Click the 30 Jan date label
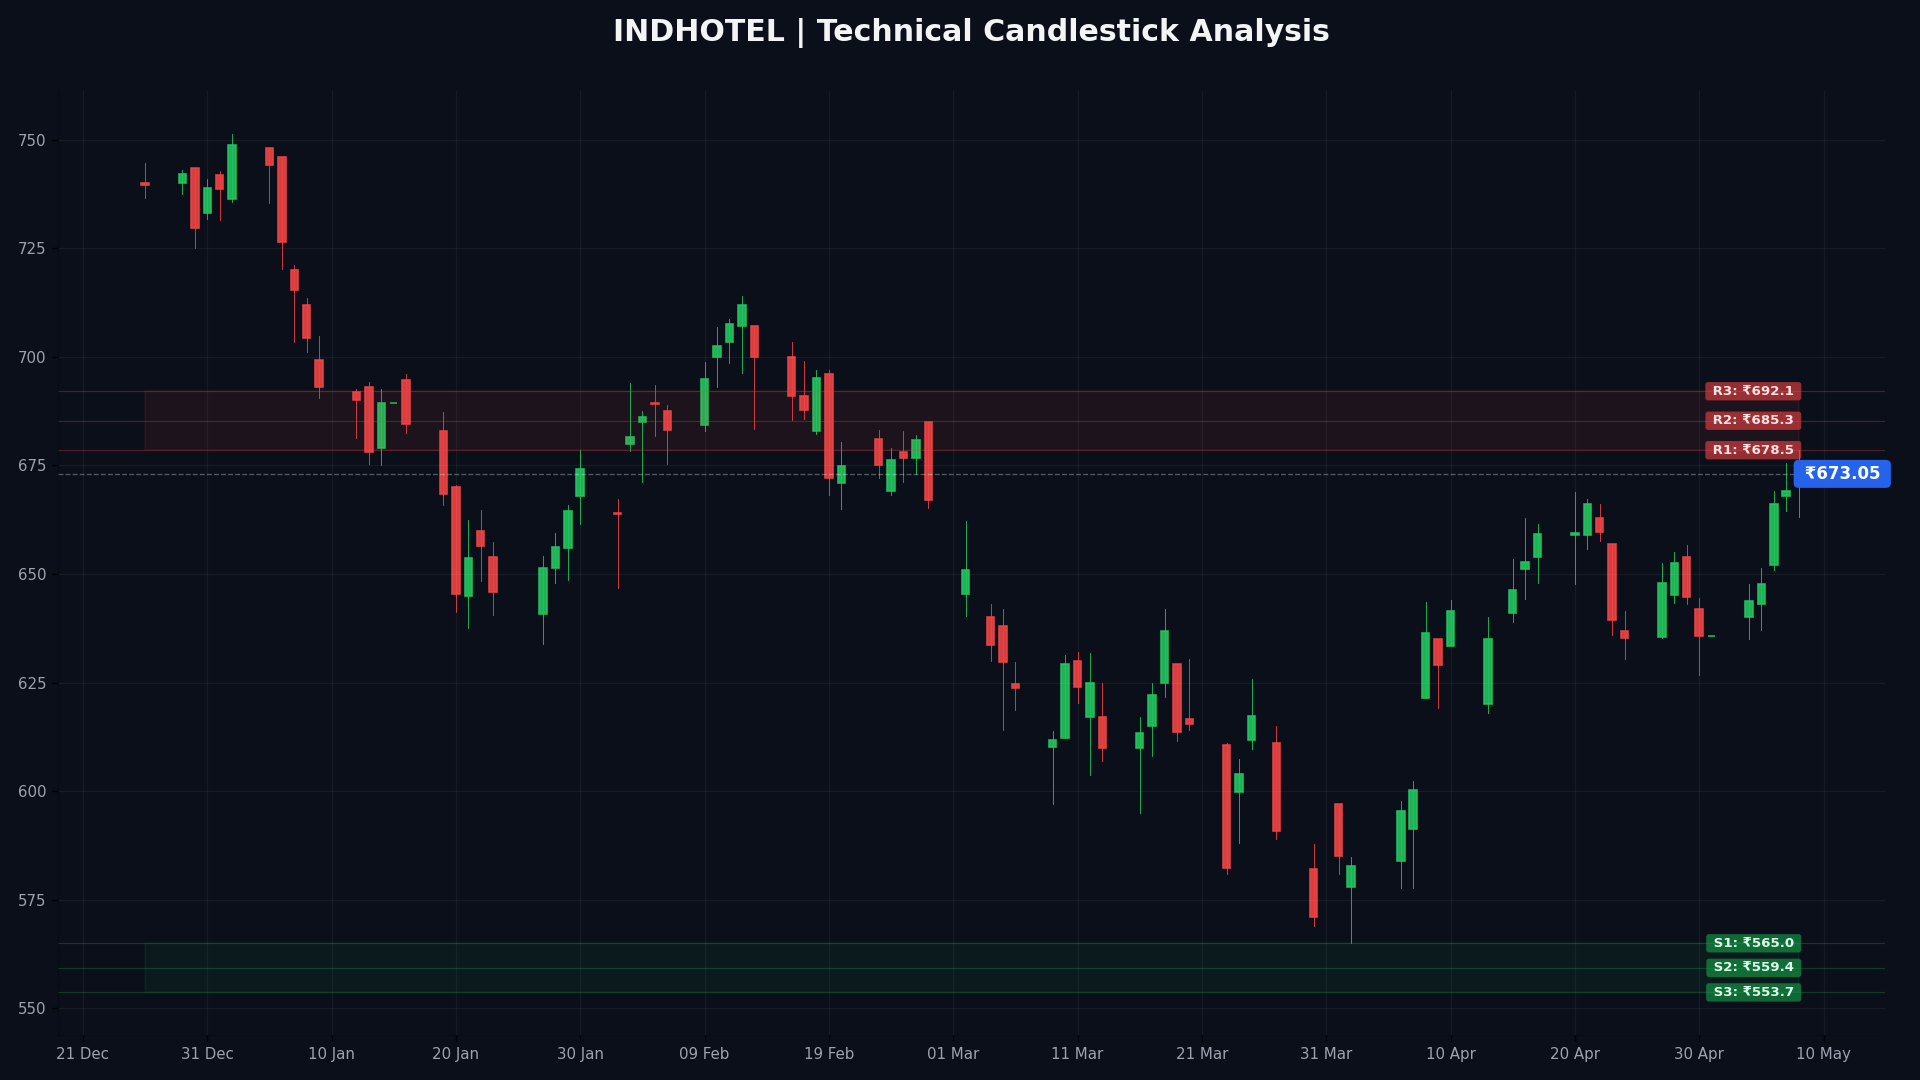 click(x=580, y=1054)
